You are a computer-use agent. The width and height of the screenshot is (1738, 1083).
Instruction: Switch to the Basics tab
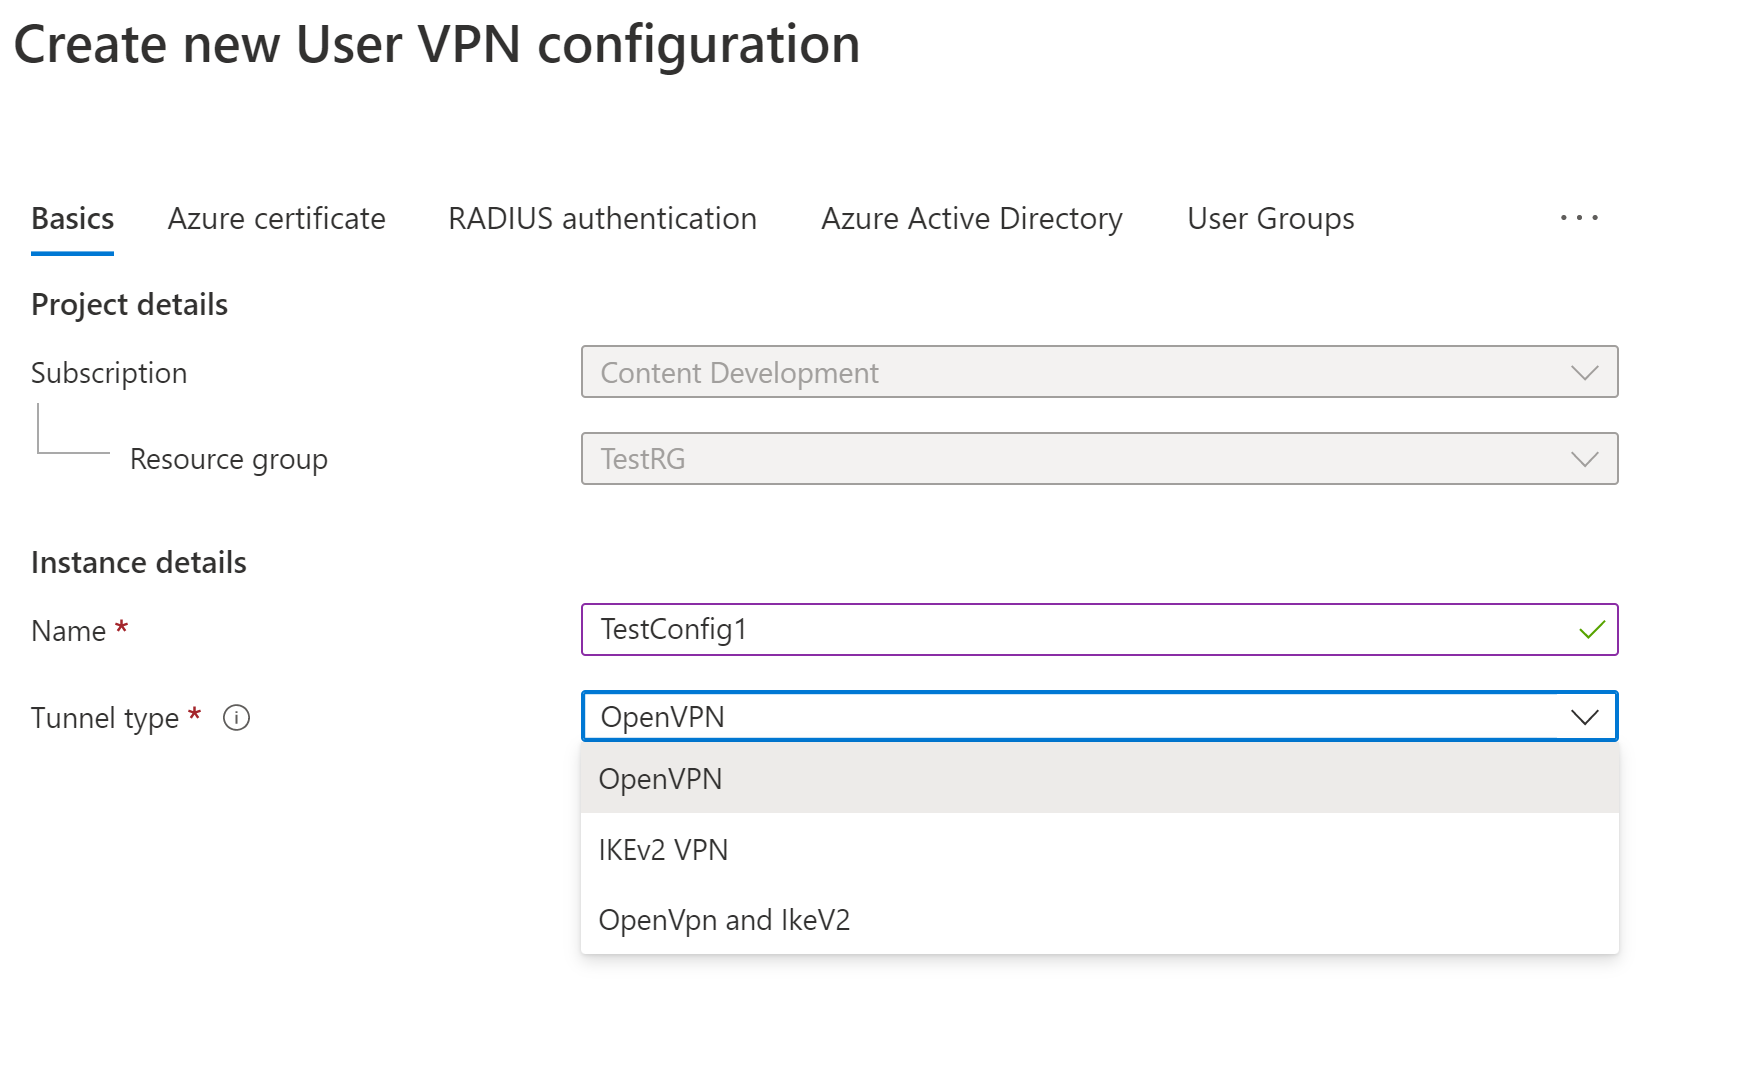(x=72, y=219)
